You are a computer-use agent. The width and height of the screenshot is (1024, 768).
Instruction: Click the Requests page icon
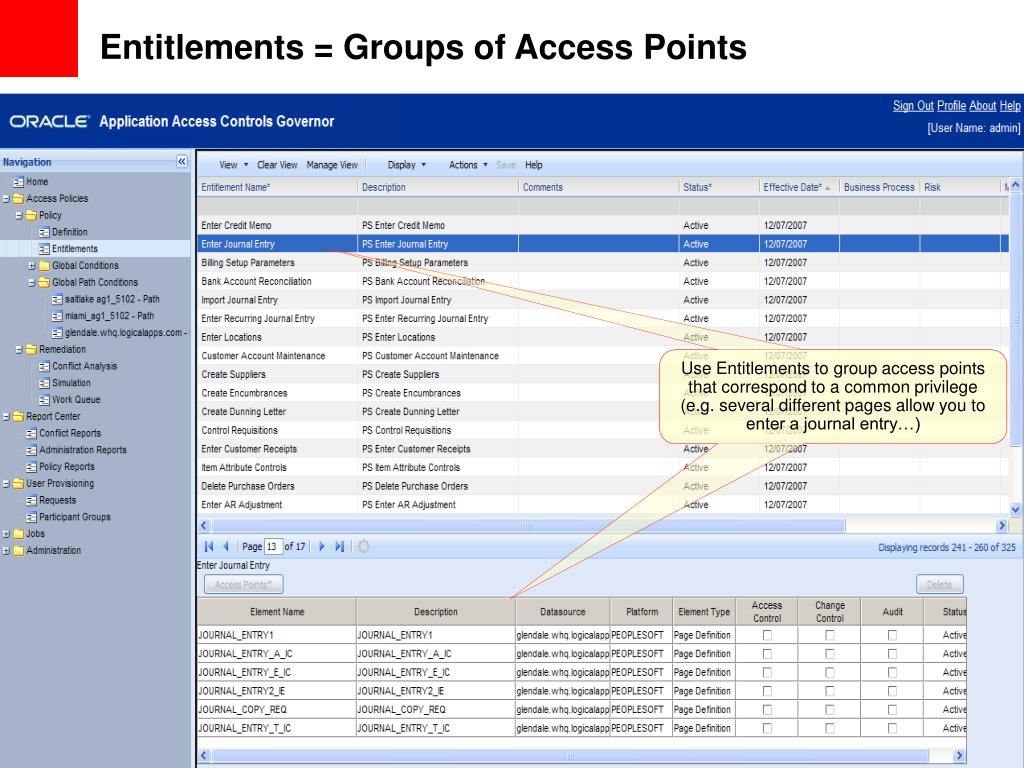pos(31,501)
